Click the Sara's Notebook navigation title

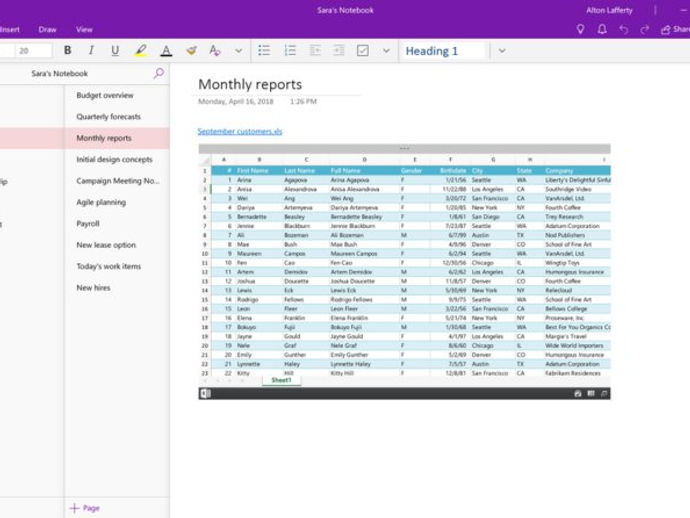(x=59, y=73)
